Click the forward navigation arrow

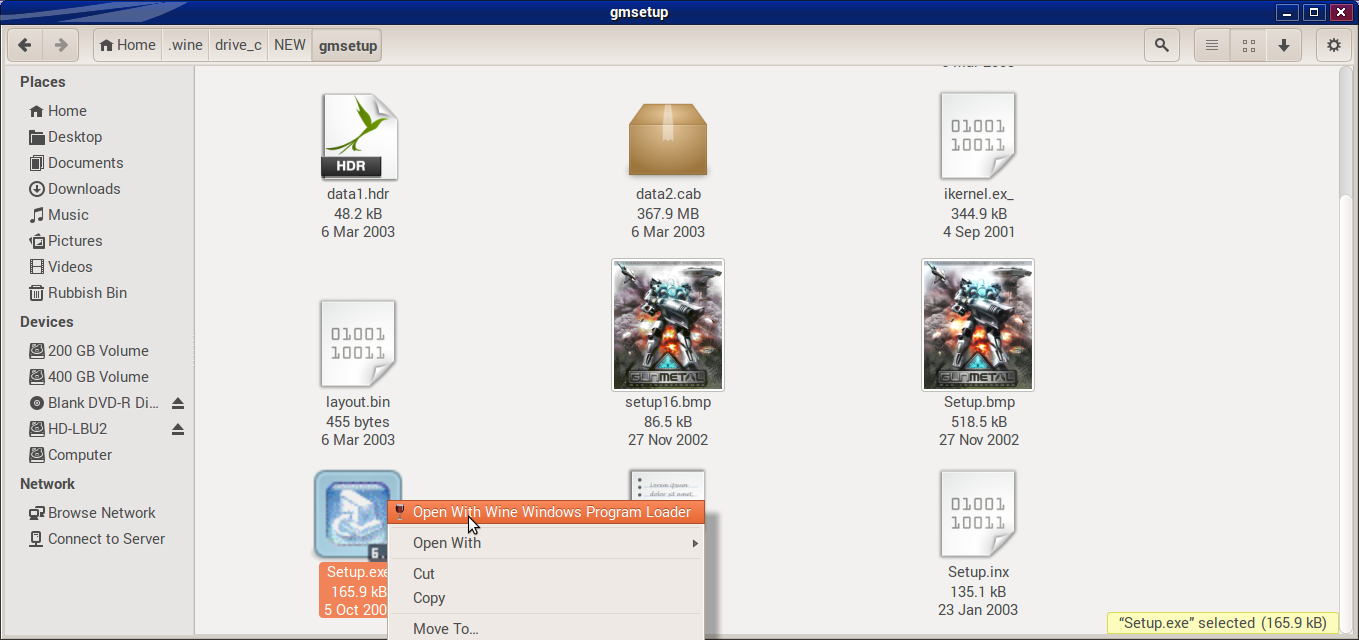[61, 45]
